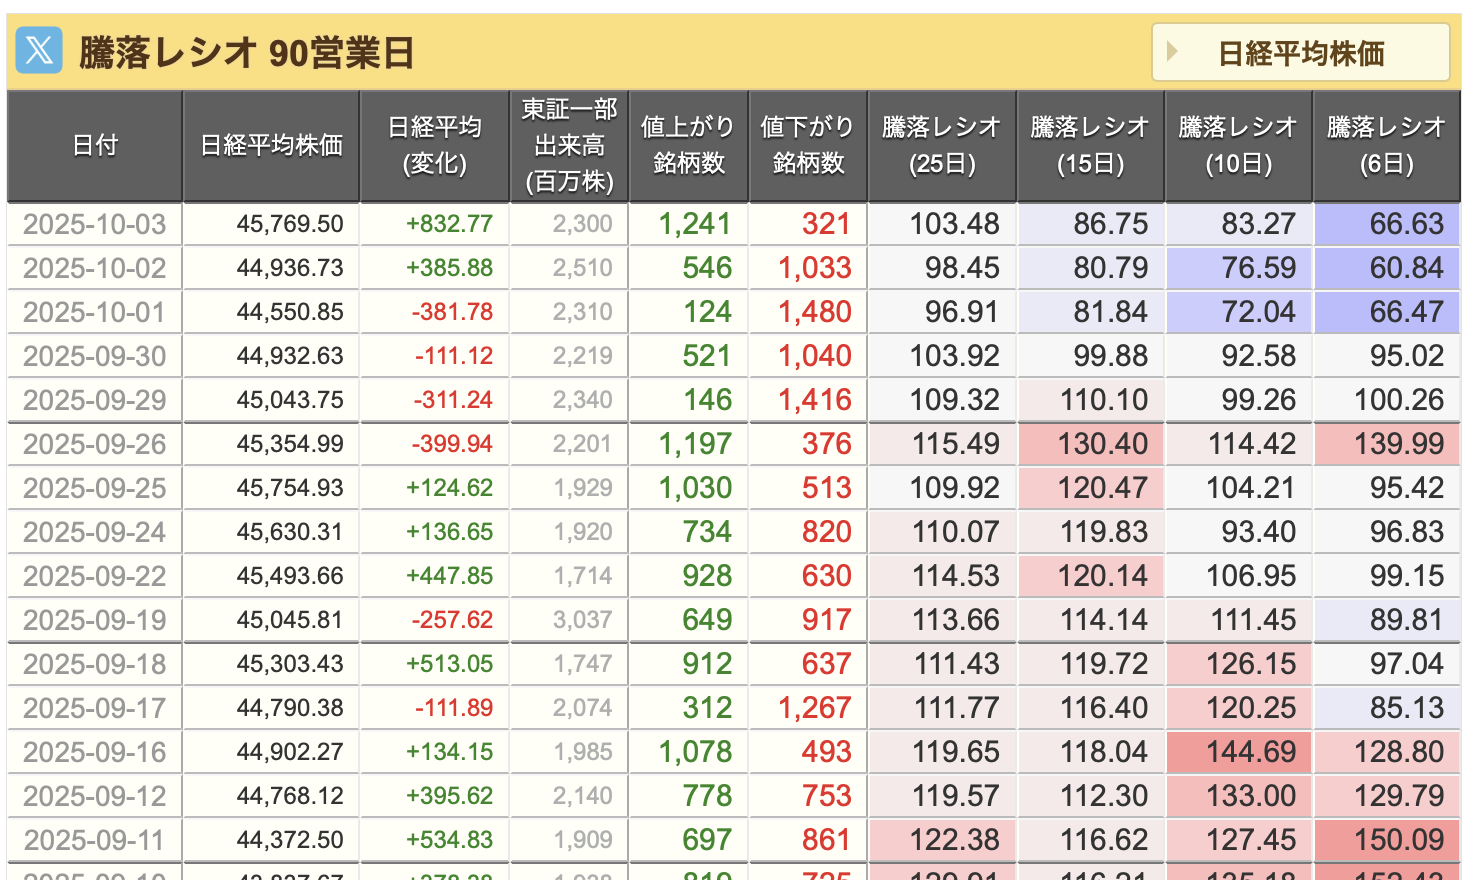Click the arrow icon beside 日経平均株価 button
1476x880 pixels.
1172,52
